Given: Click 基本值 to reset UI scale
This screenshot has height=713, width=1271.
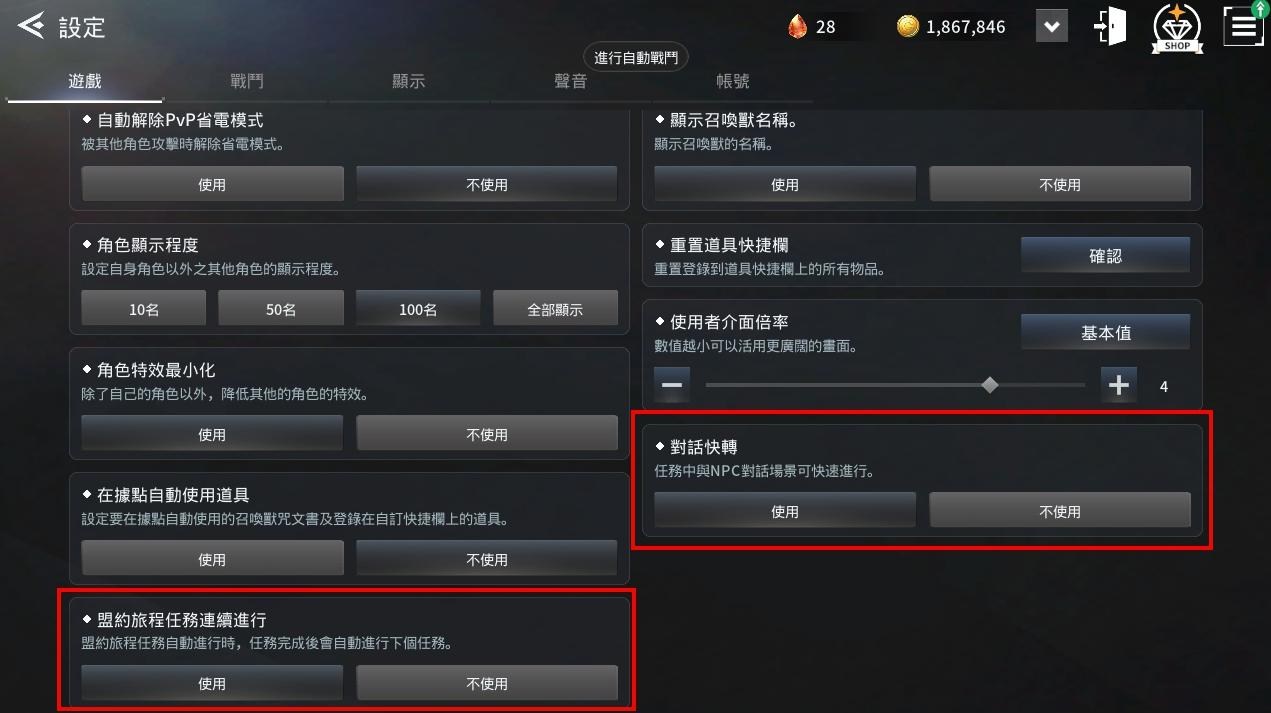Looking at the screenshot, I should pos(1105,333).
